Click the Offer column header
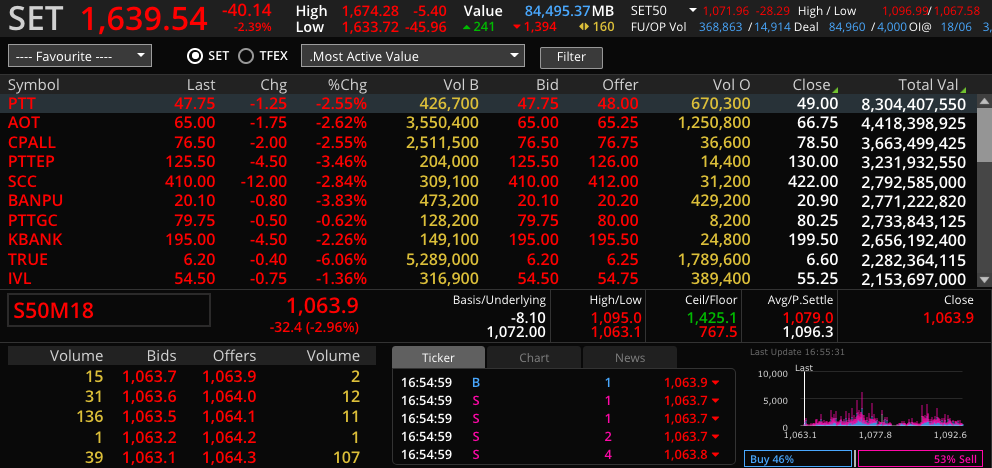The height and width of the screenshot is (468, 992). 620,85
